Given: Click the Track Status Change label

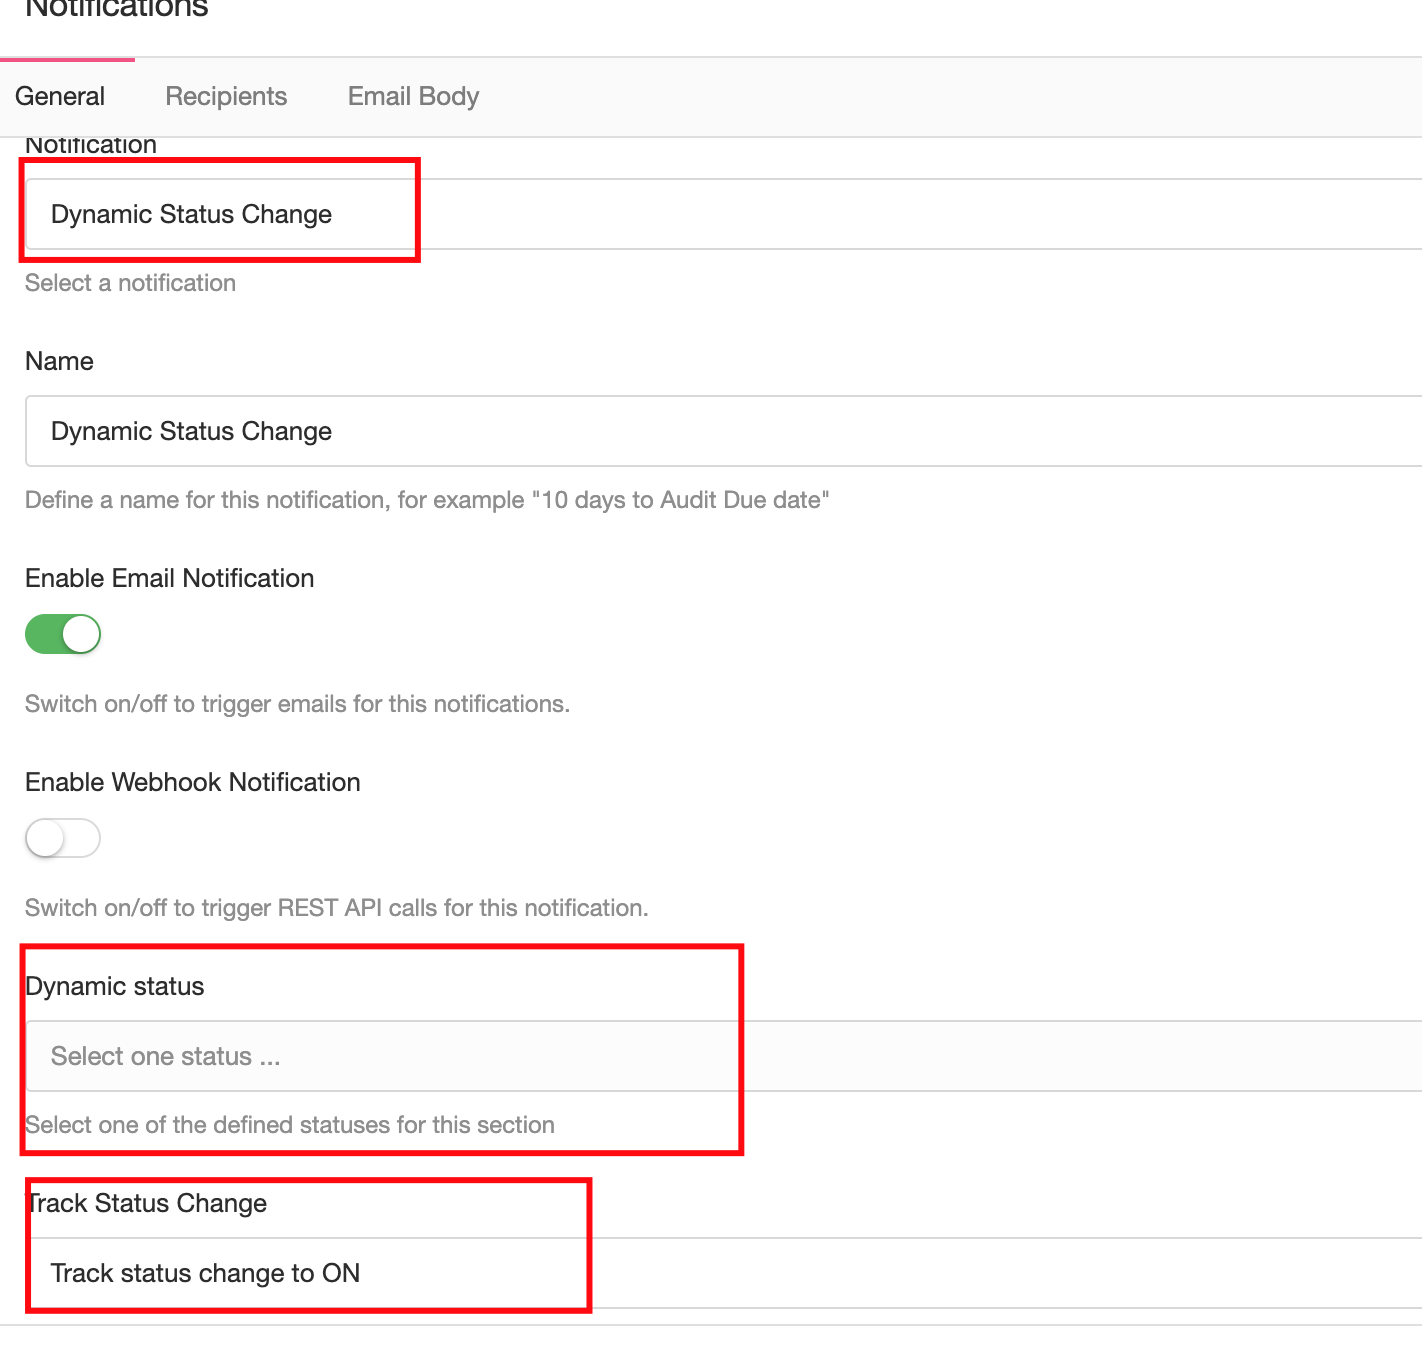Looking at the screenshot, I should [146, 1203].
